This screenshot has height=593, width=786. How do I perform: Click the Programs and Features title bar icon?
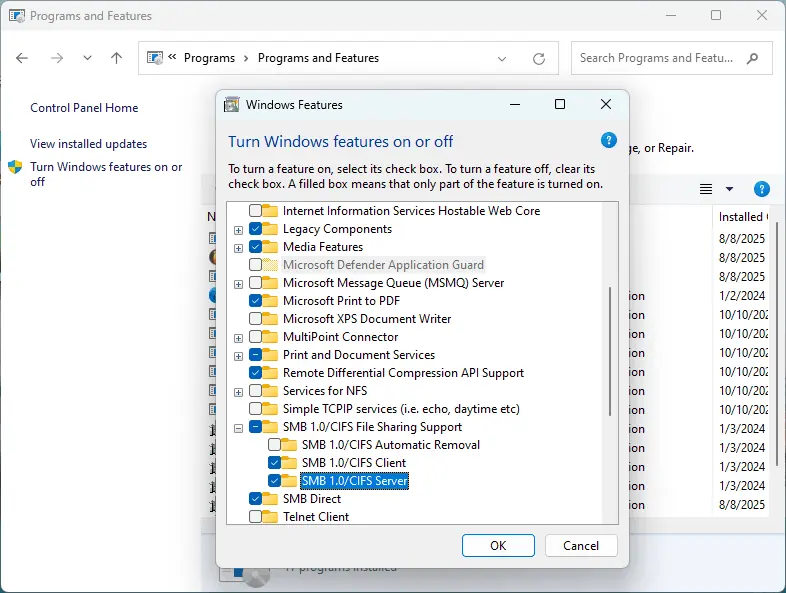click(17, 16)
